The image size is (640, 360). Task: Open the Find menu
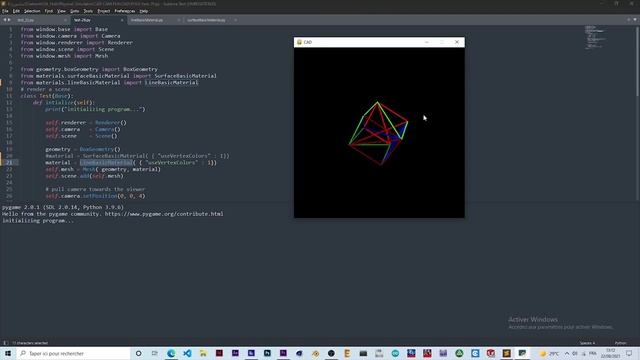49,11
